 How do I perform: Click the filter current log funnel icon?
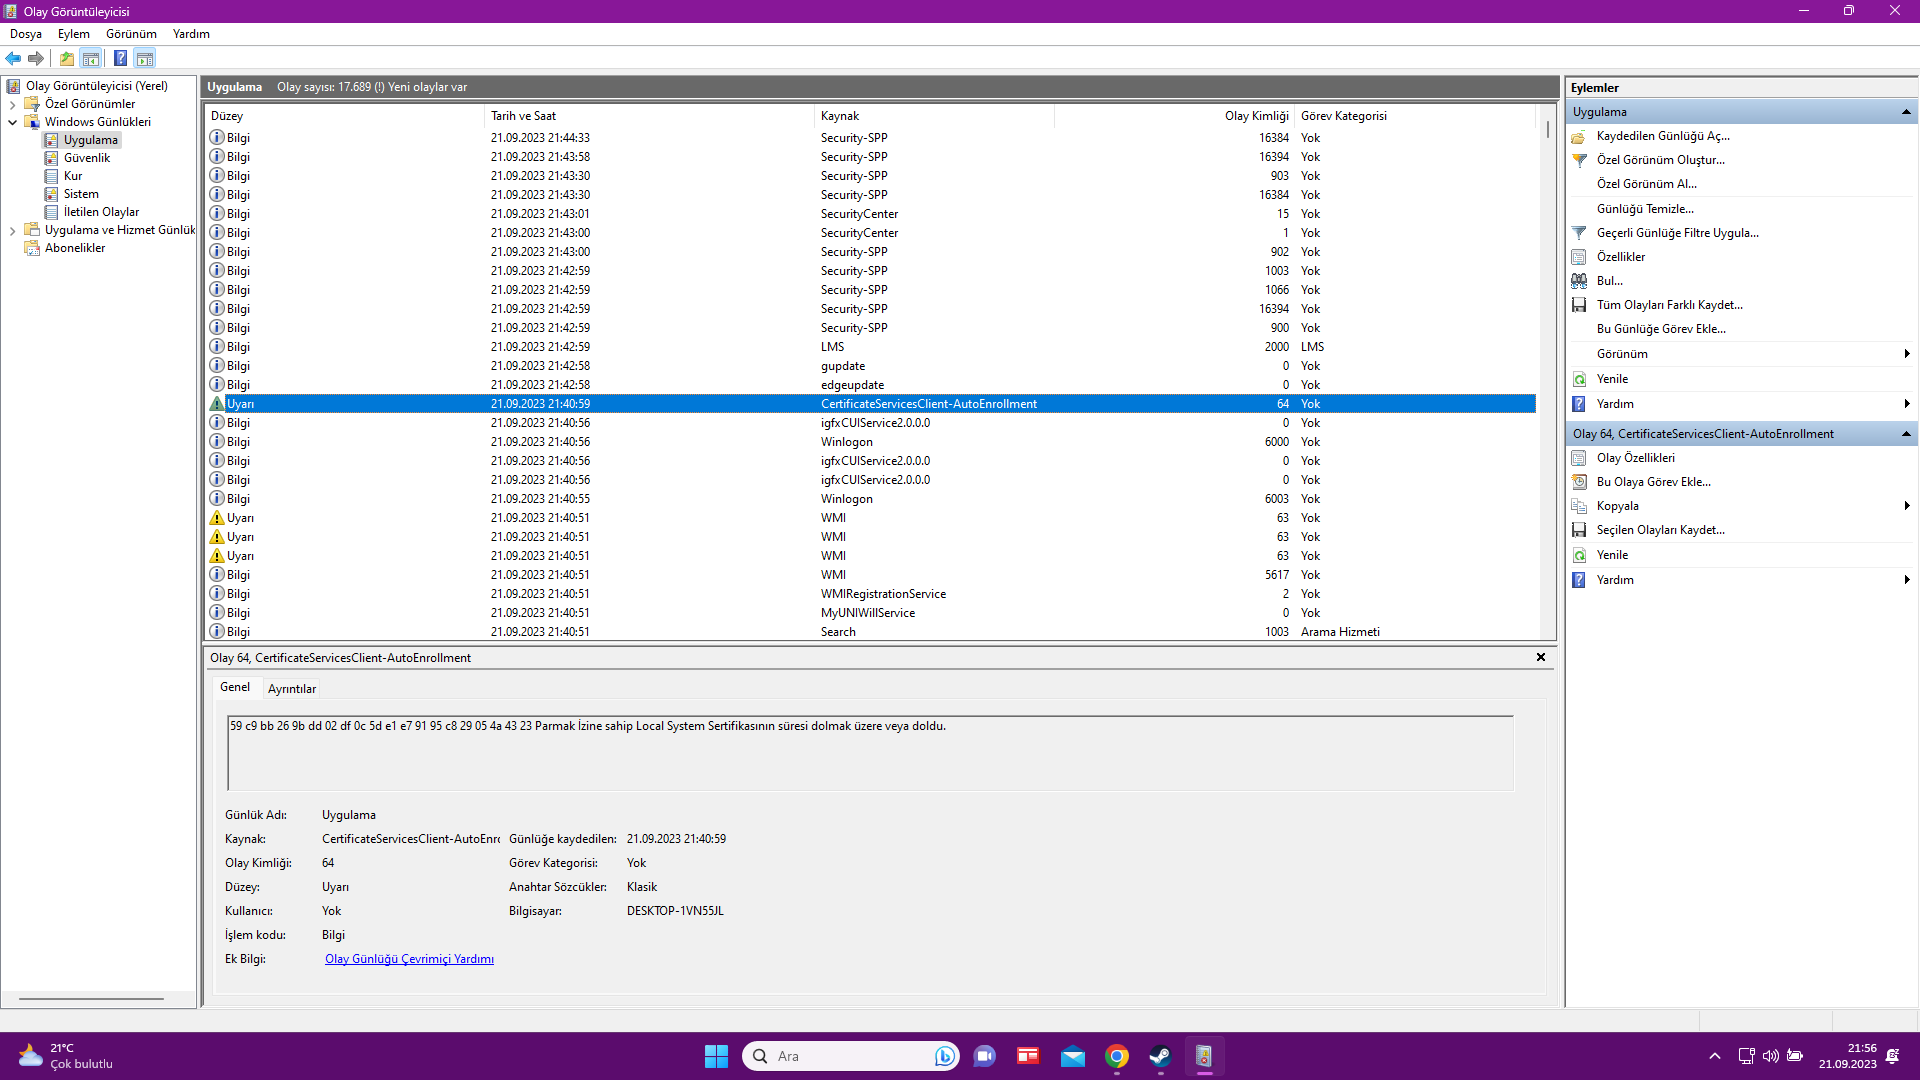(x=1579, y=233)
